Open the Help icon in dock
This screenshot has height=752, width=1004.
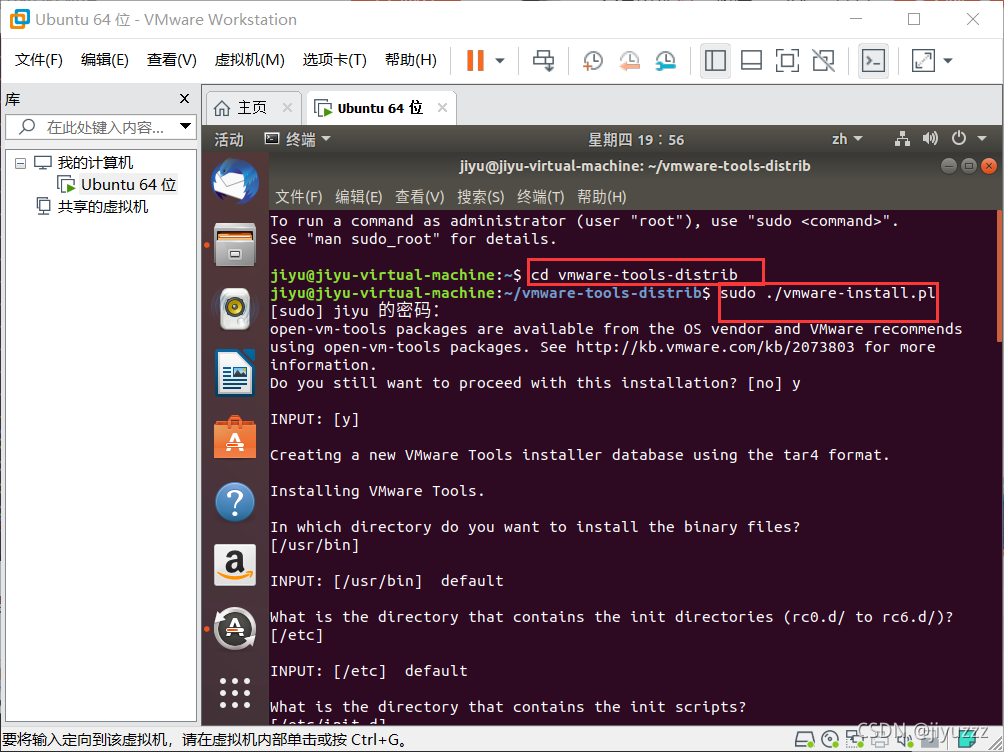pyautogui.click(x=235, y=502)
